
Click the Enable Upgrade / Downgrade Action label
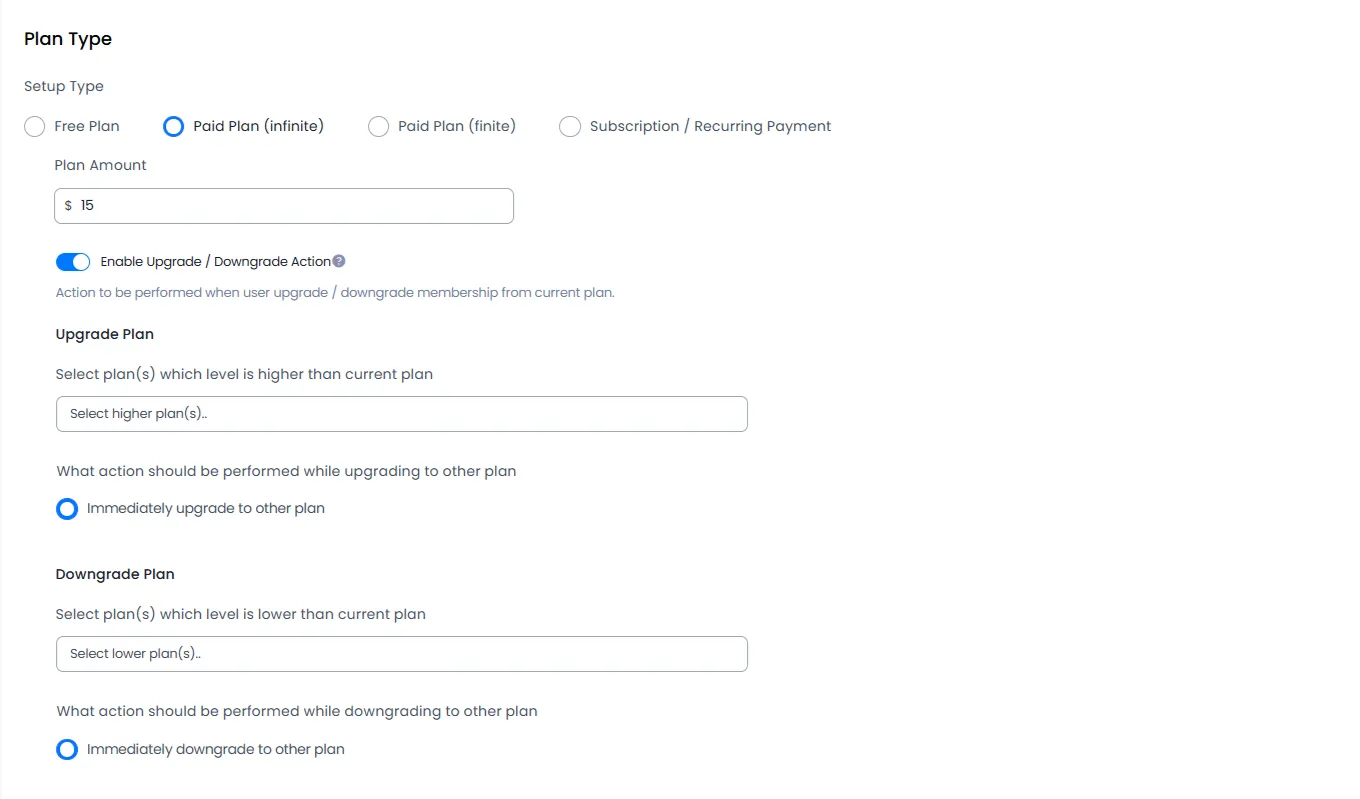click(215, 262)
